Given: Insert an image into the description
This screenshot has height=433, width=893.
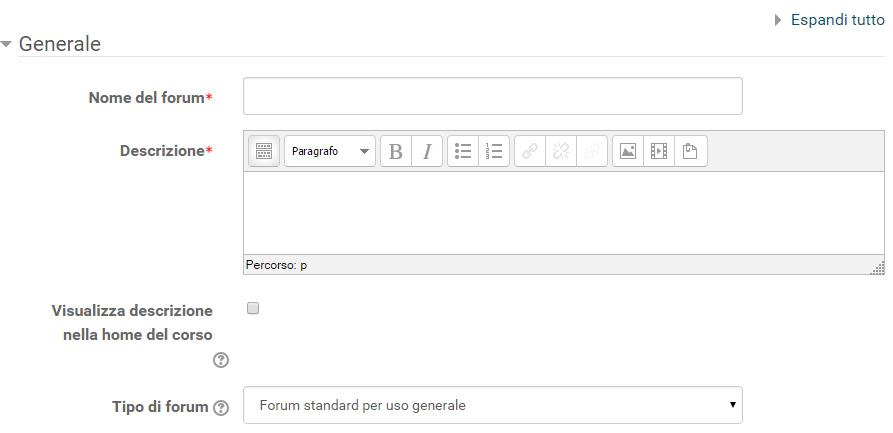Looking at the screenshot, I should [628, 151].
